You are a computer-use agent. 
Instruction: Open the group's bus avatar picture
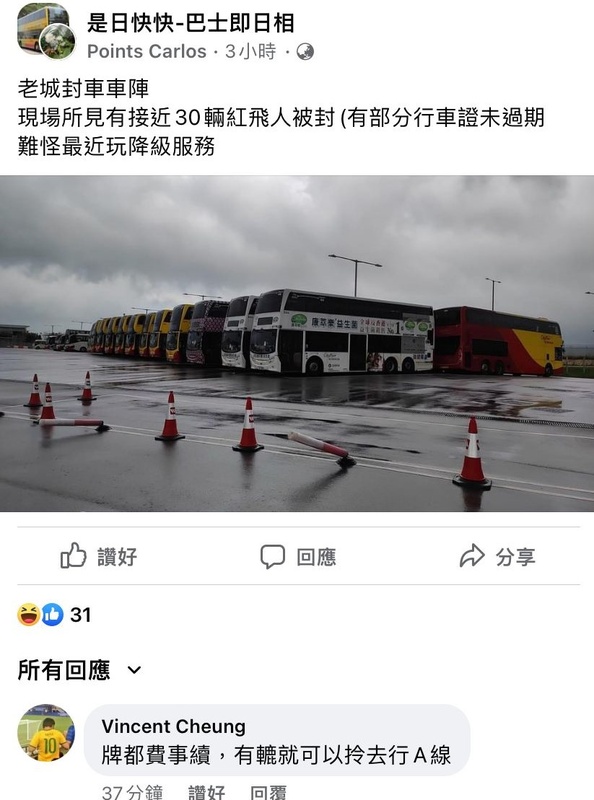(43, 29)
